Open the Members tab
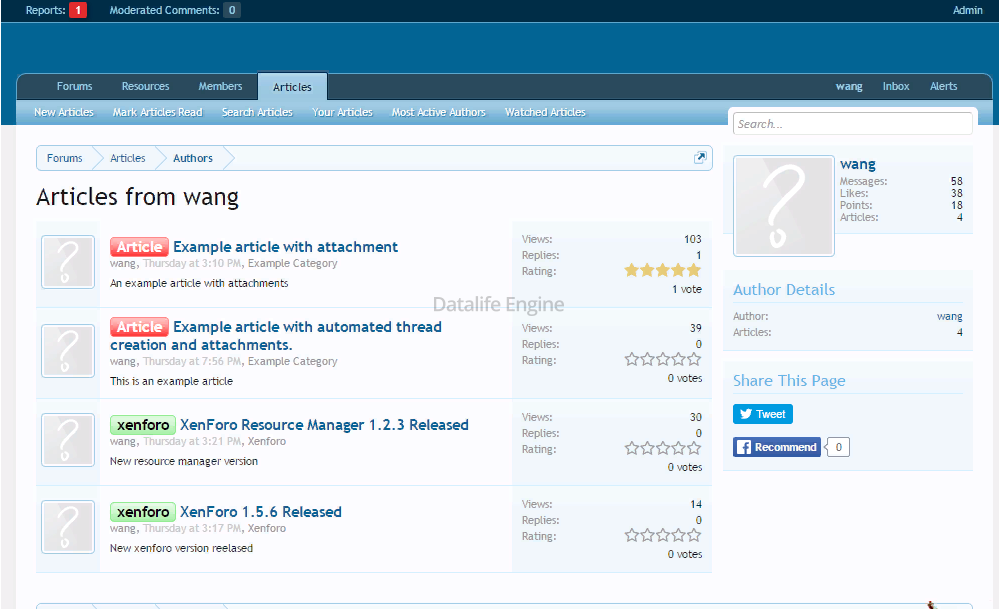Screen dimensions: 999x609 pyautogui.click(x=220, y=86)
